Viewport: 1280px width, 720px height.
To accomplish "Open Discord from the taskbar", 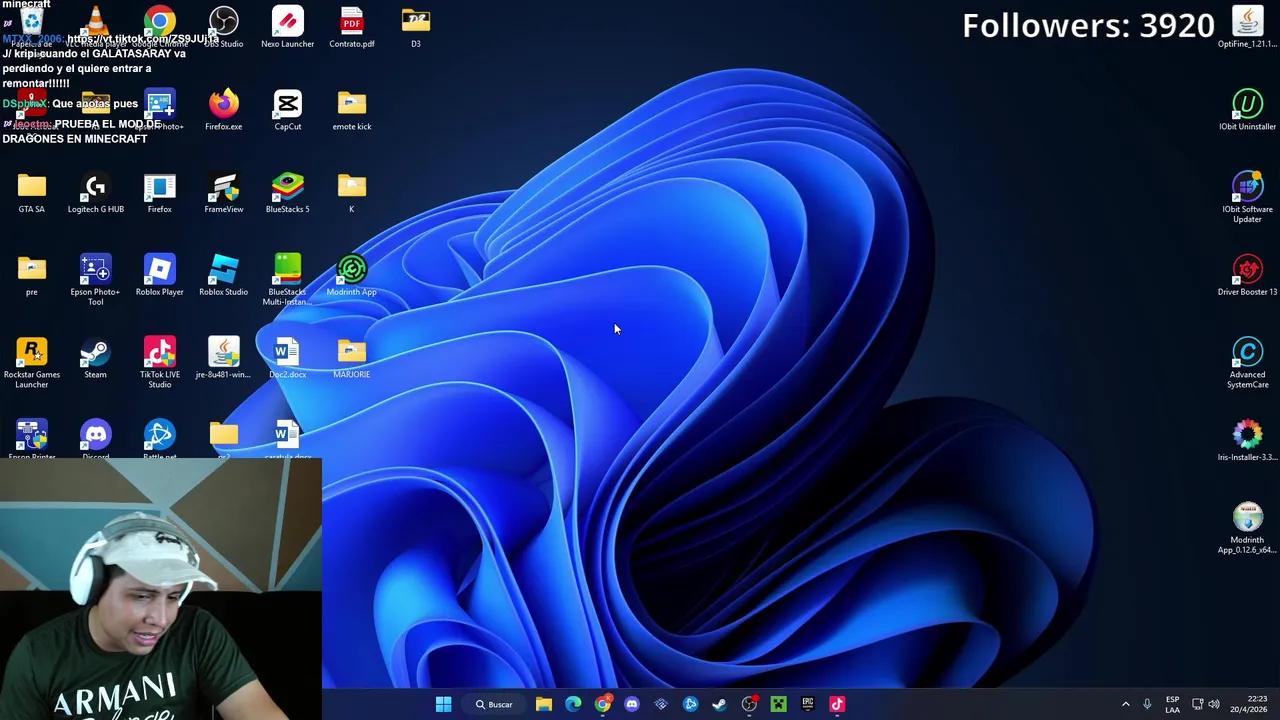I will coord(631,704).
